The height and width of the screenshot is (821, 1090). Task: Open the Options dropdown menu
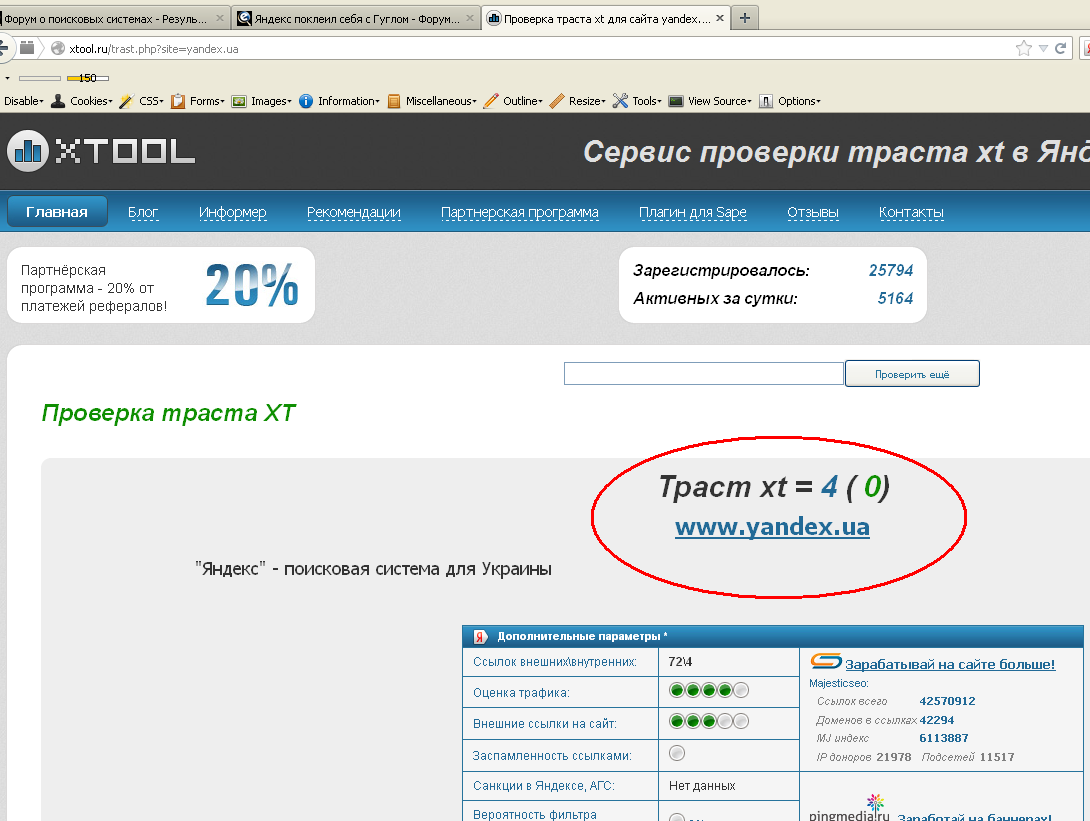790,101
